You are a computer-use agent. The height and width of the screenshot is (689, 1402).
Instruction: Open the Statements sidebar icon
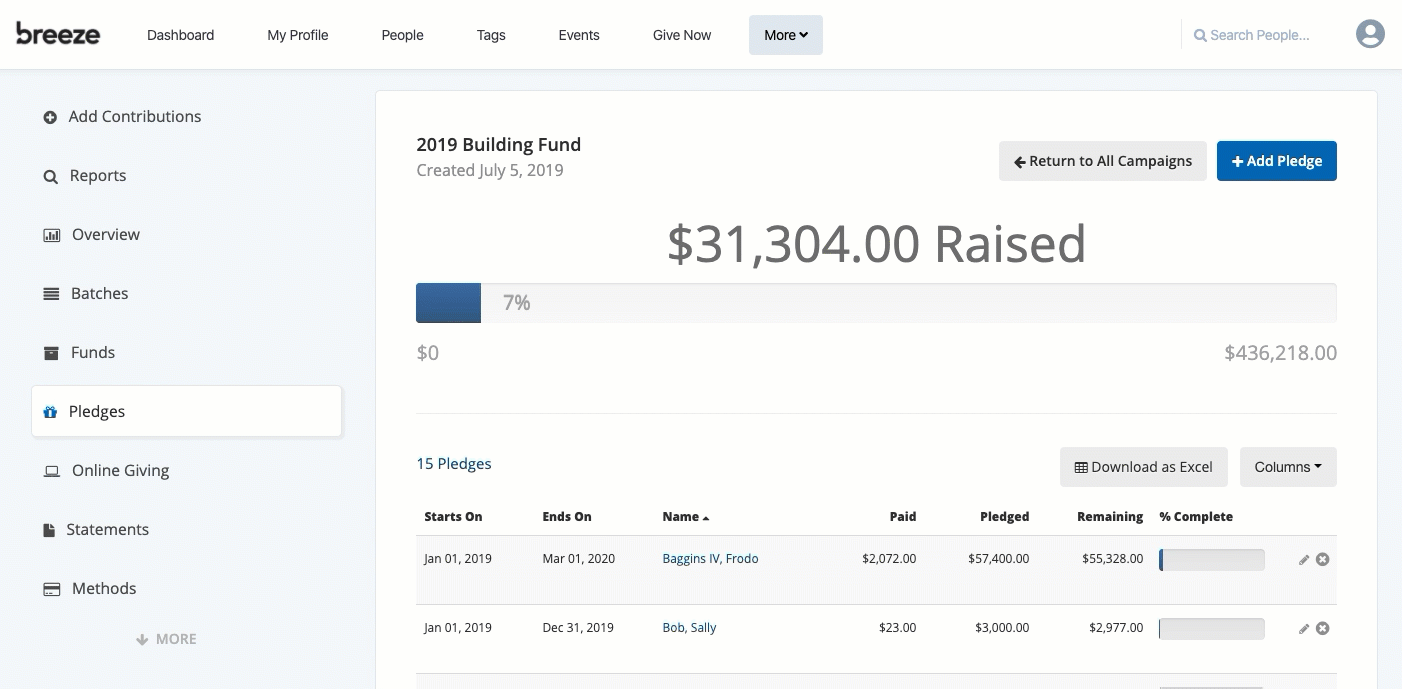click(51, 529)
